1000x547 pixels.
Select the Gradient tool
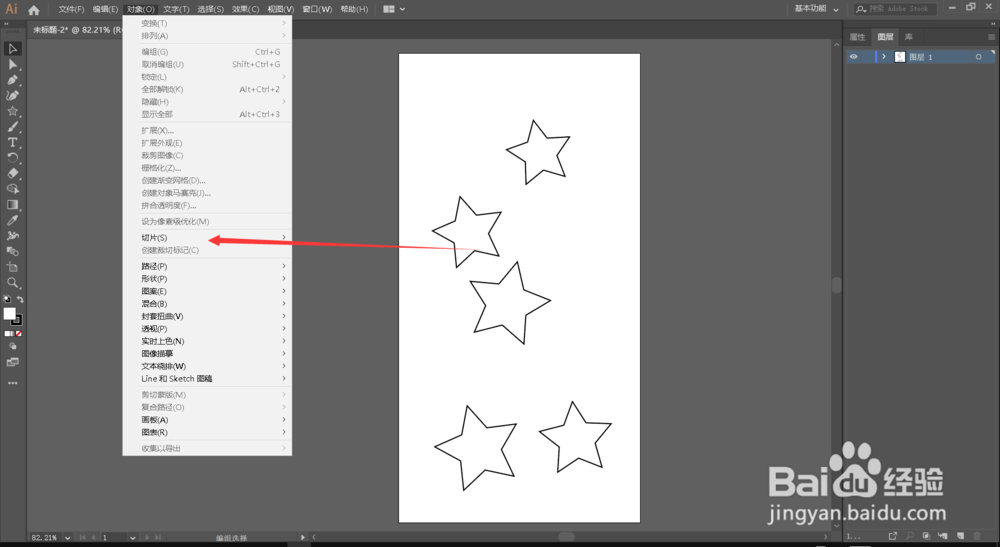click(x=12, y=205)
